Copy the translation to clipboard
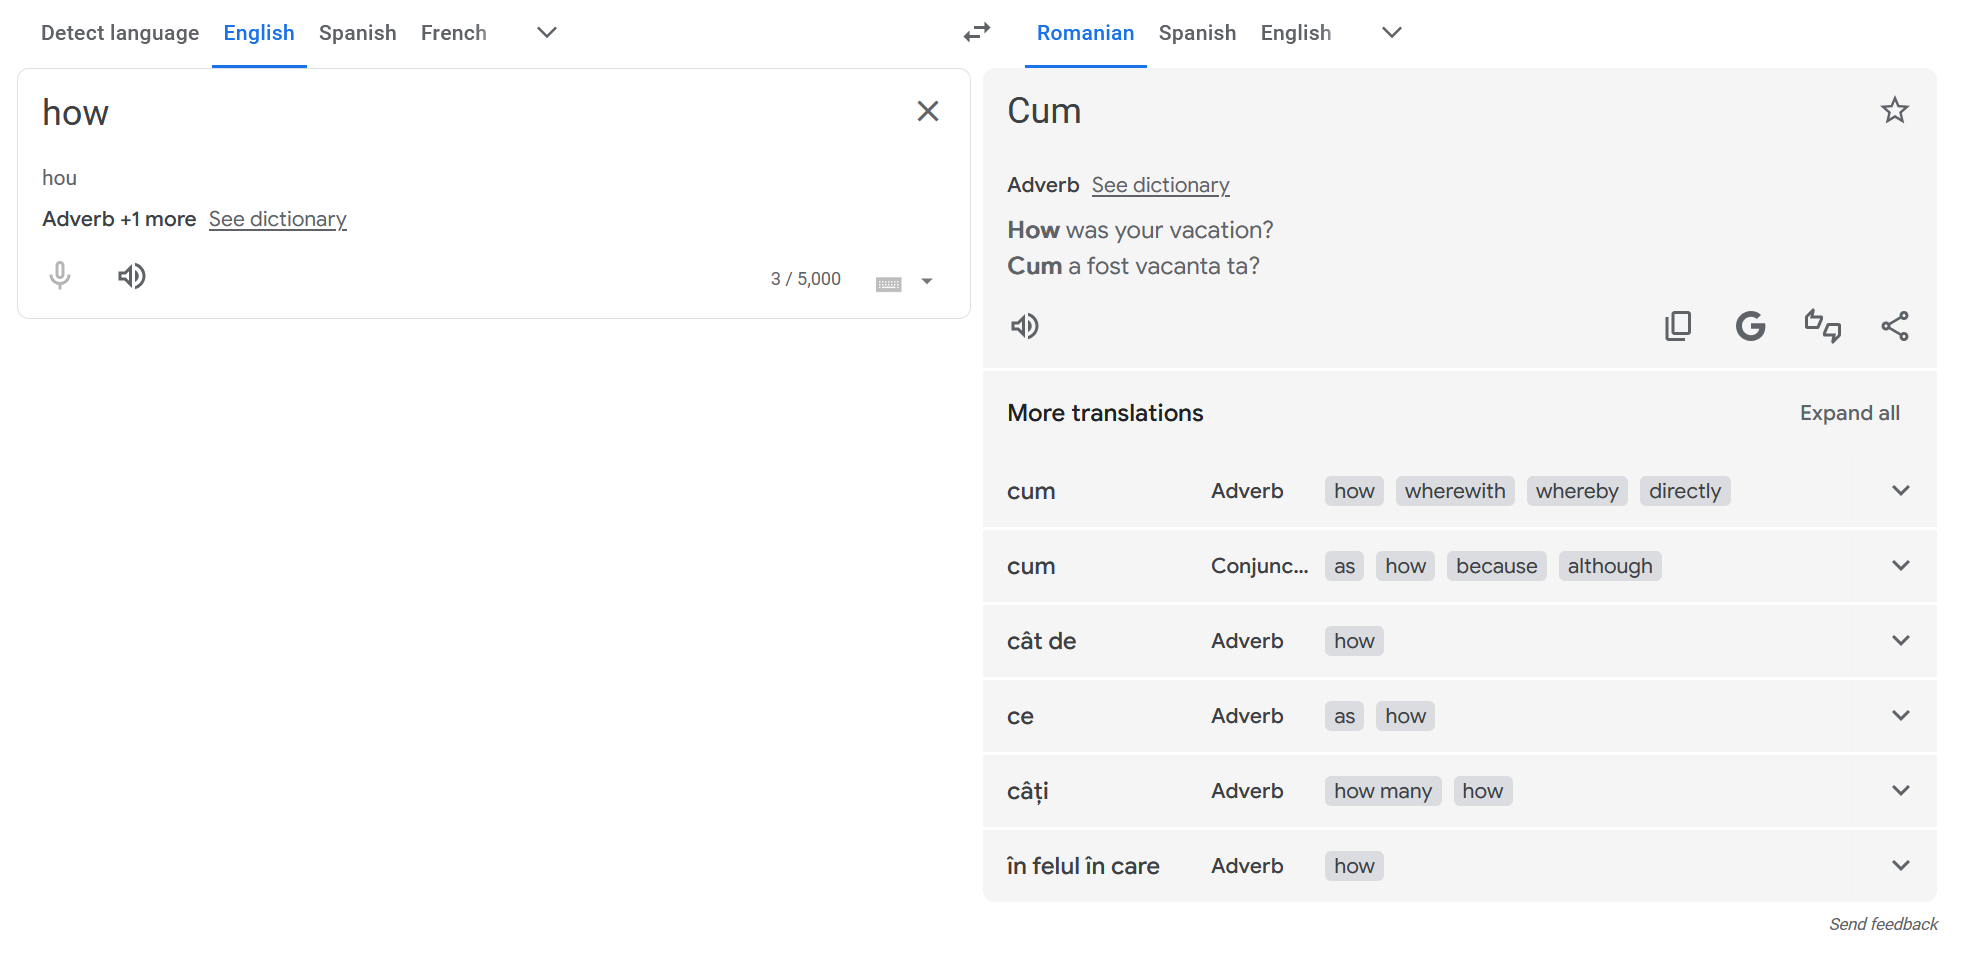This screenshot has height=976, width=1963. pos(1678,326)
